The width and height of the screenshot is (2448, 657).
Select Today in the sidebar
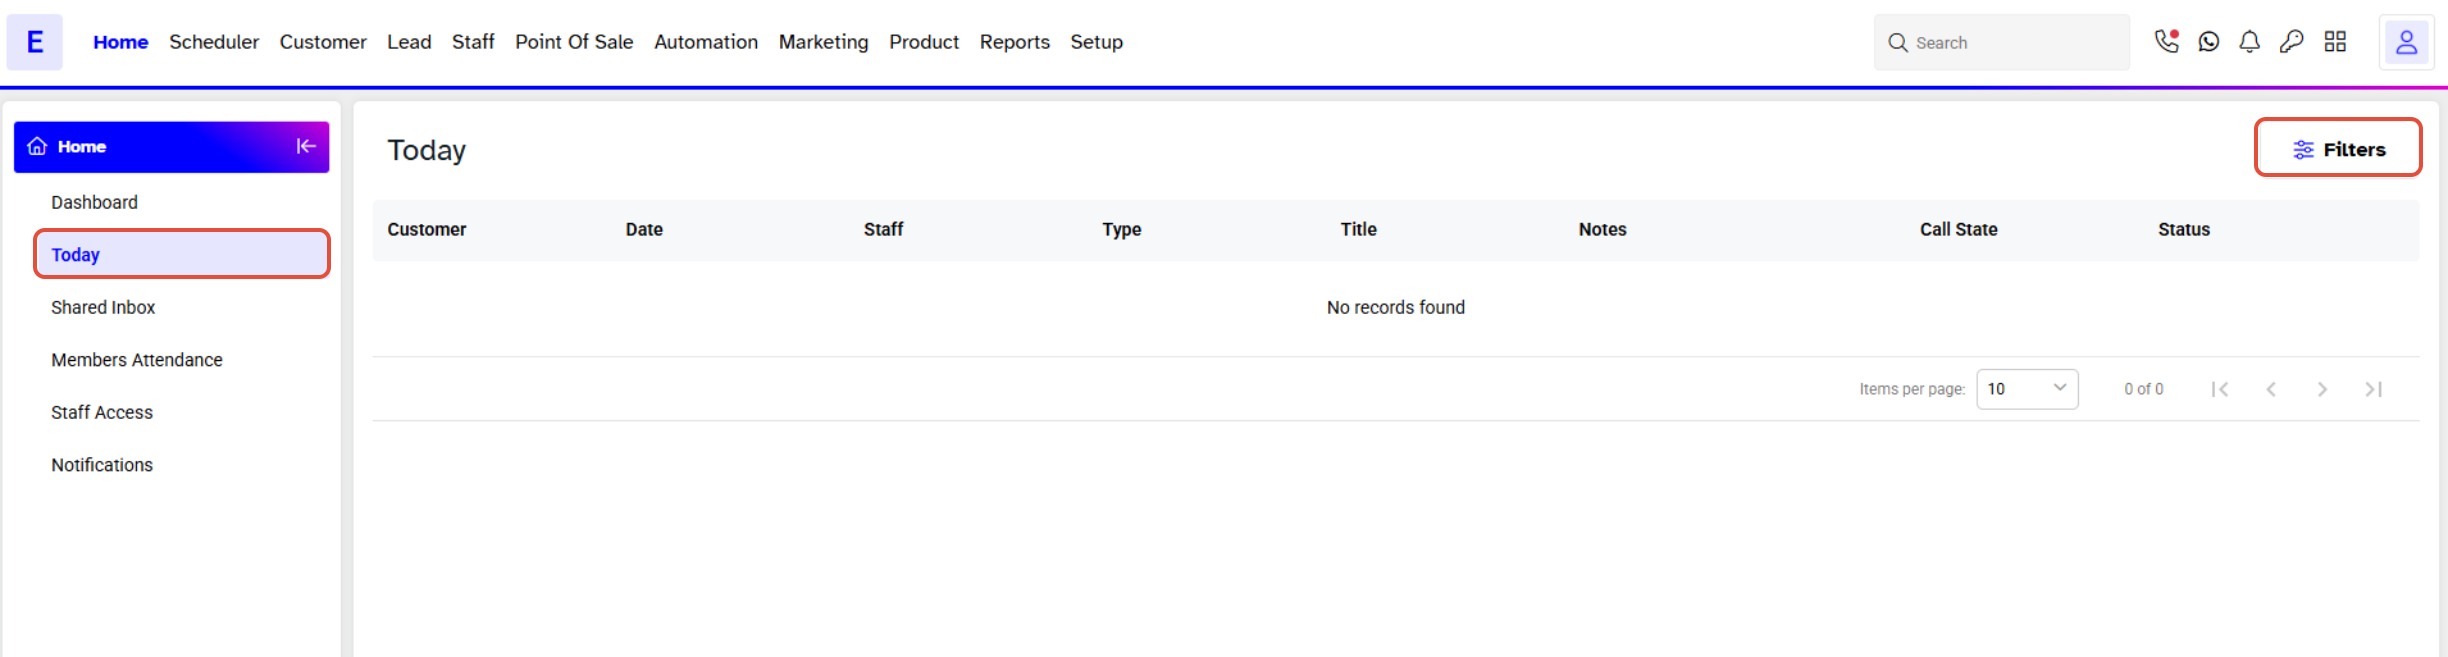[x=182, y=254]
